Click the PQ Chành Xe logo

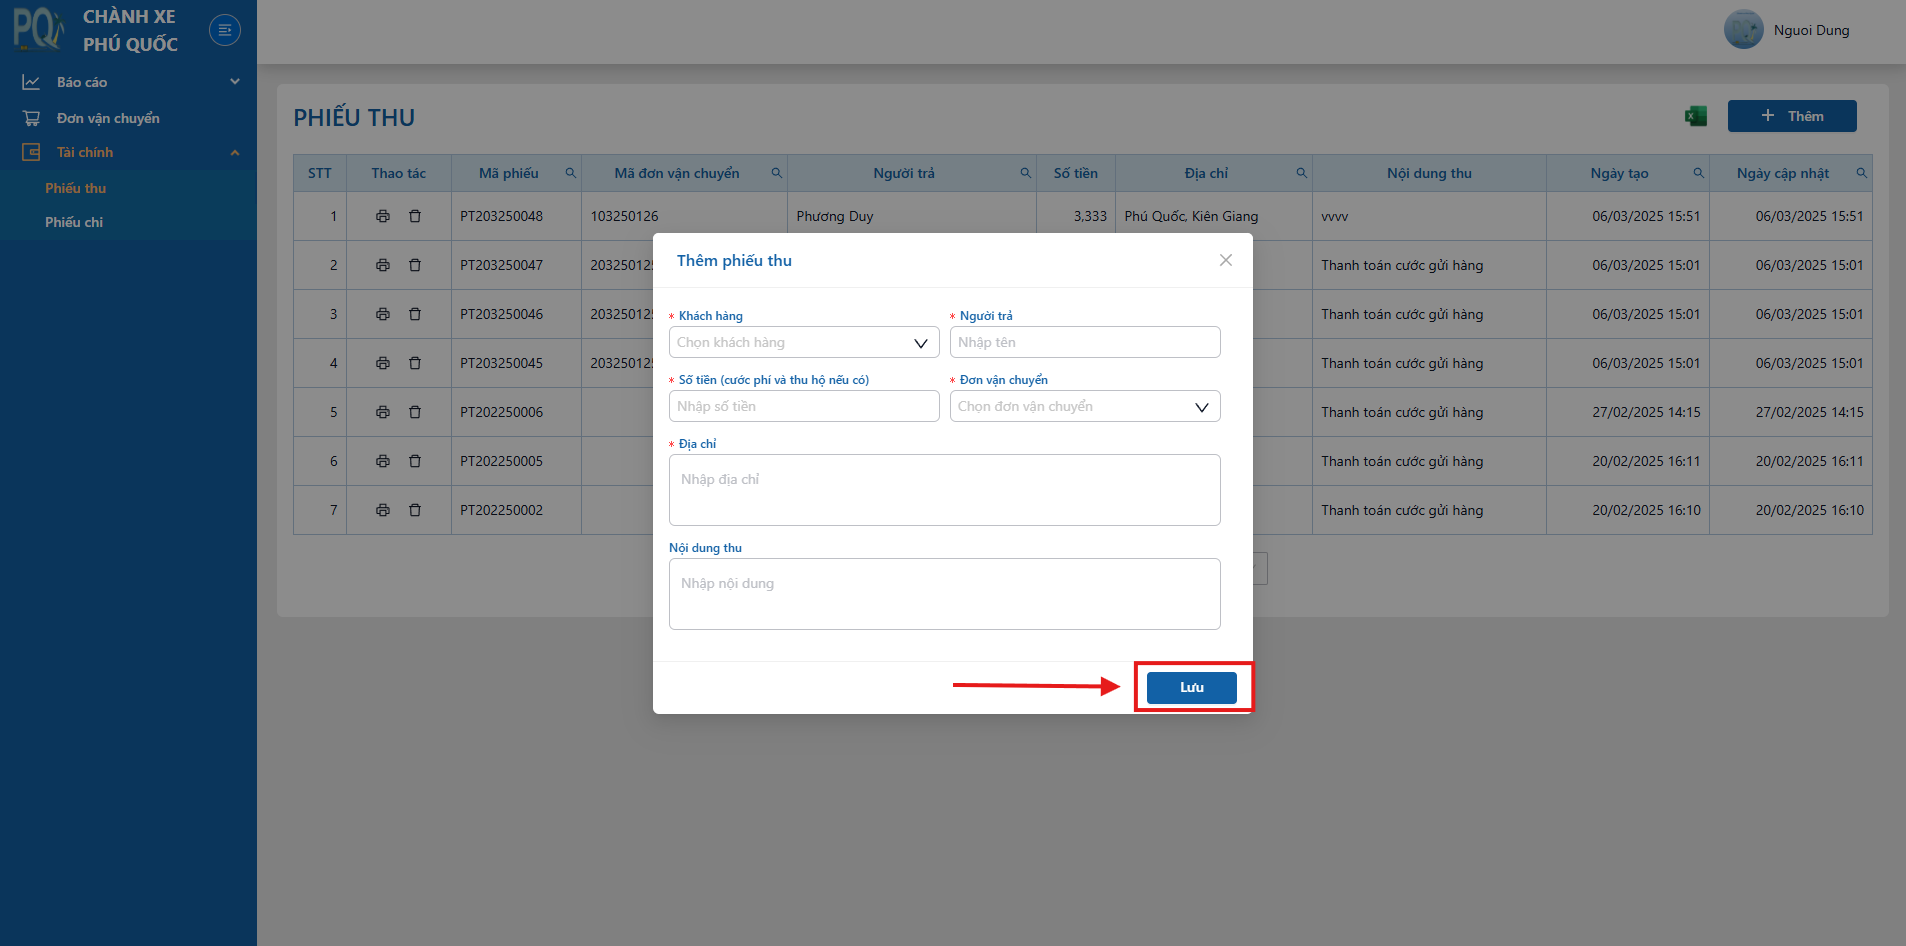(x=38, y=30)
